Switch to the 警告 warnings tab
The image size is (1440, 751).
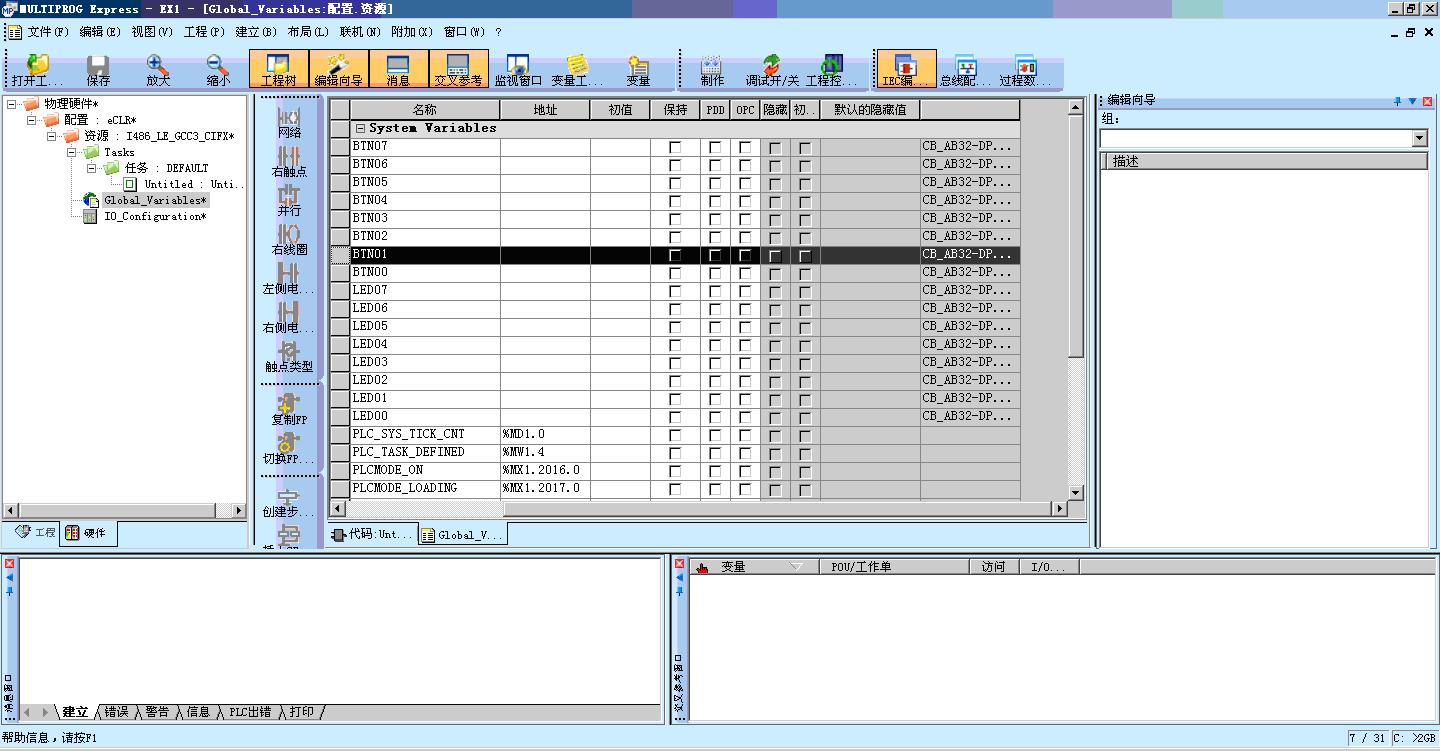(x=157, y=712)
